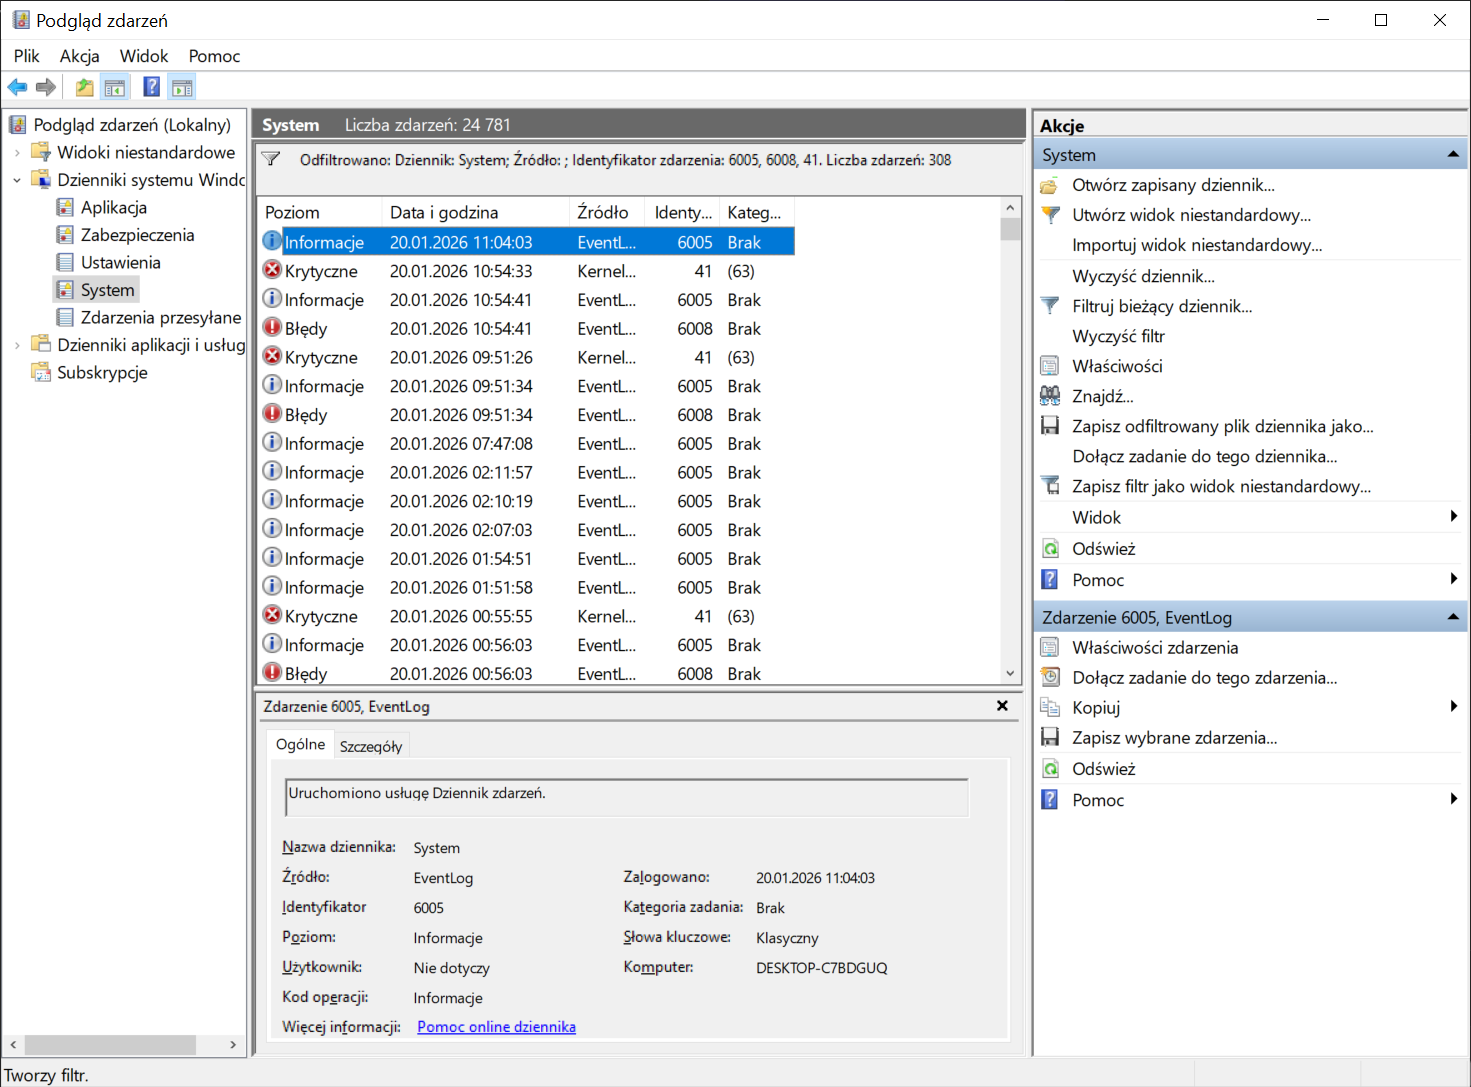
Task: Click the up-one-level folder toolbar icon
Action: [85, 88]
